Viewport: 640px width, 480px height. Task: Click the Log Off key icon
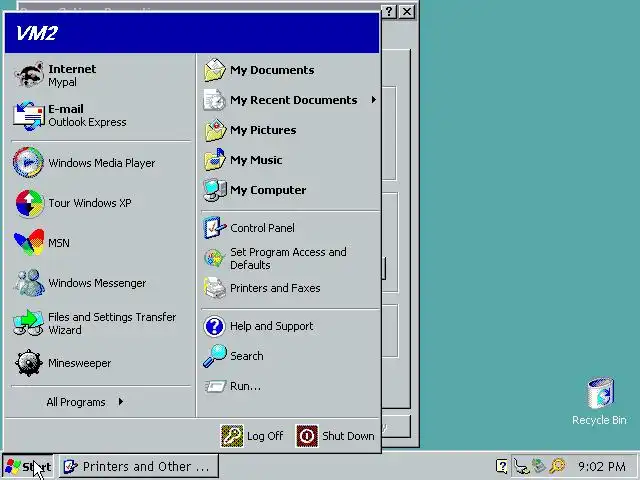click(x=232, y=436)
